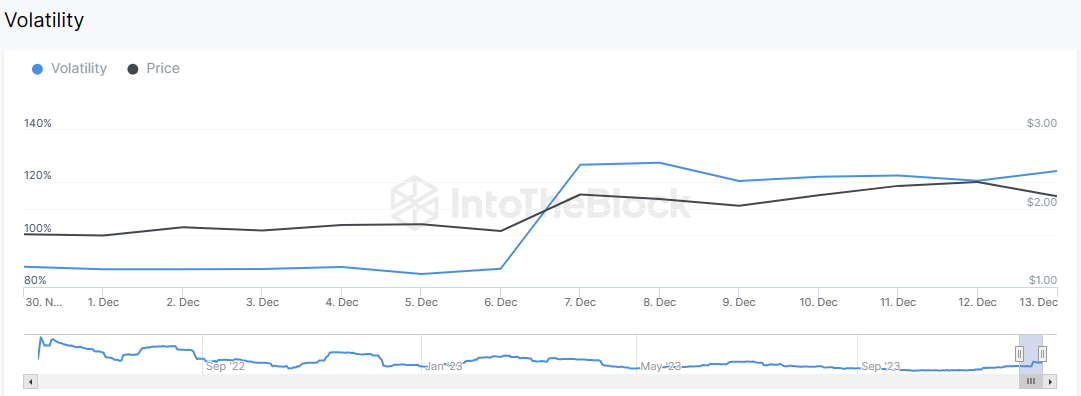
Task: Click the $3.00 price axis label
Action: pyautogui.click(x=1042, y=123)
